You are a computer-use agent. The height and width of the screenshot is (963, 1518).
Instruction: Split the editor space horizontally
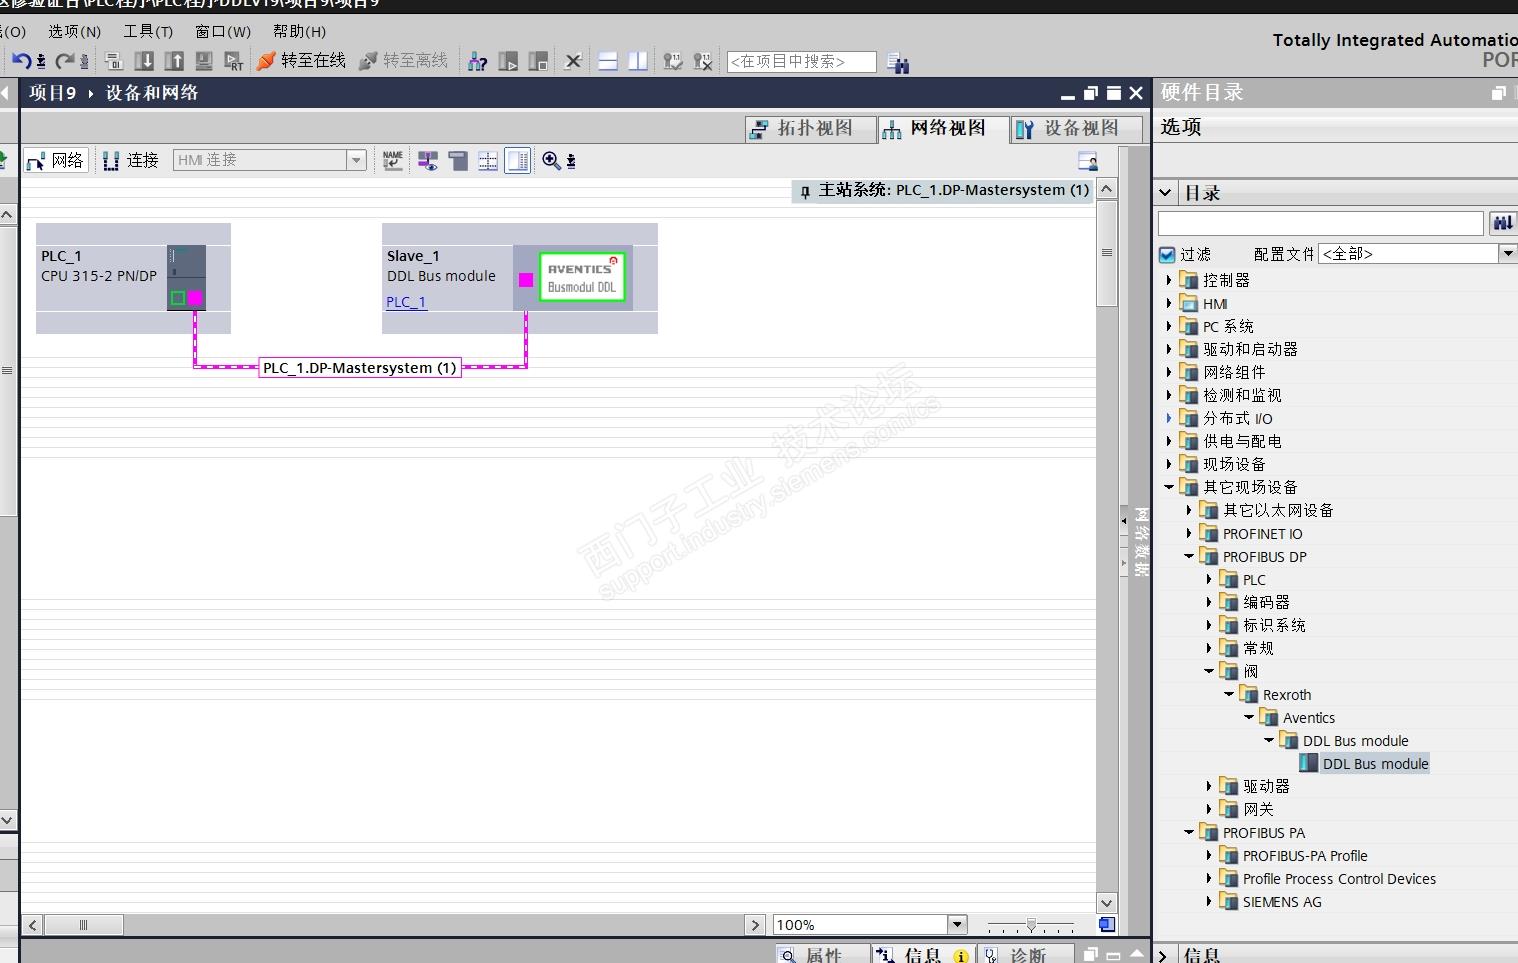[608, 61]
